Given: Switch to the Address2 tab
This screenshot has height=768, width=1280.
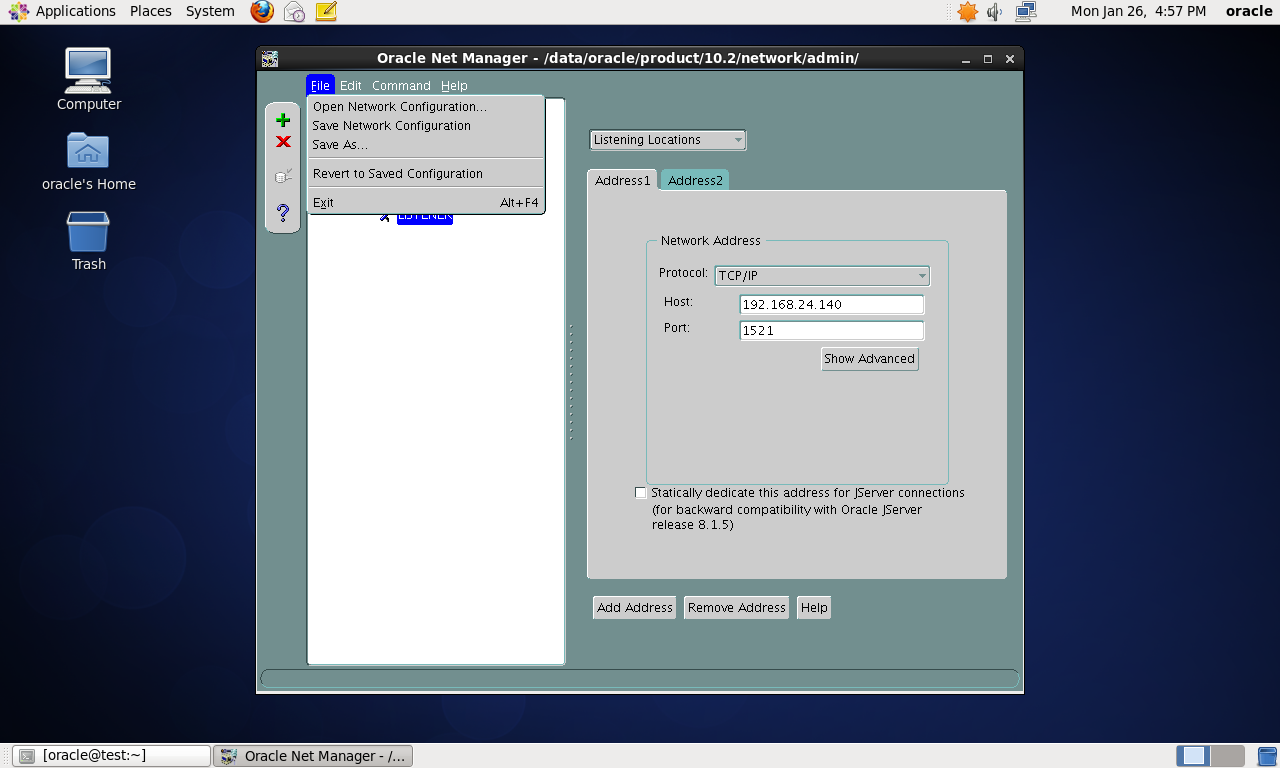Looking at the screenshot, I should coord(695,180).
